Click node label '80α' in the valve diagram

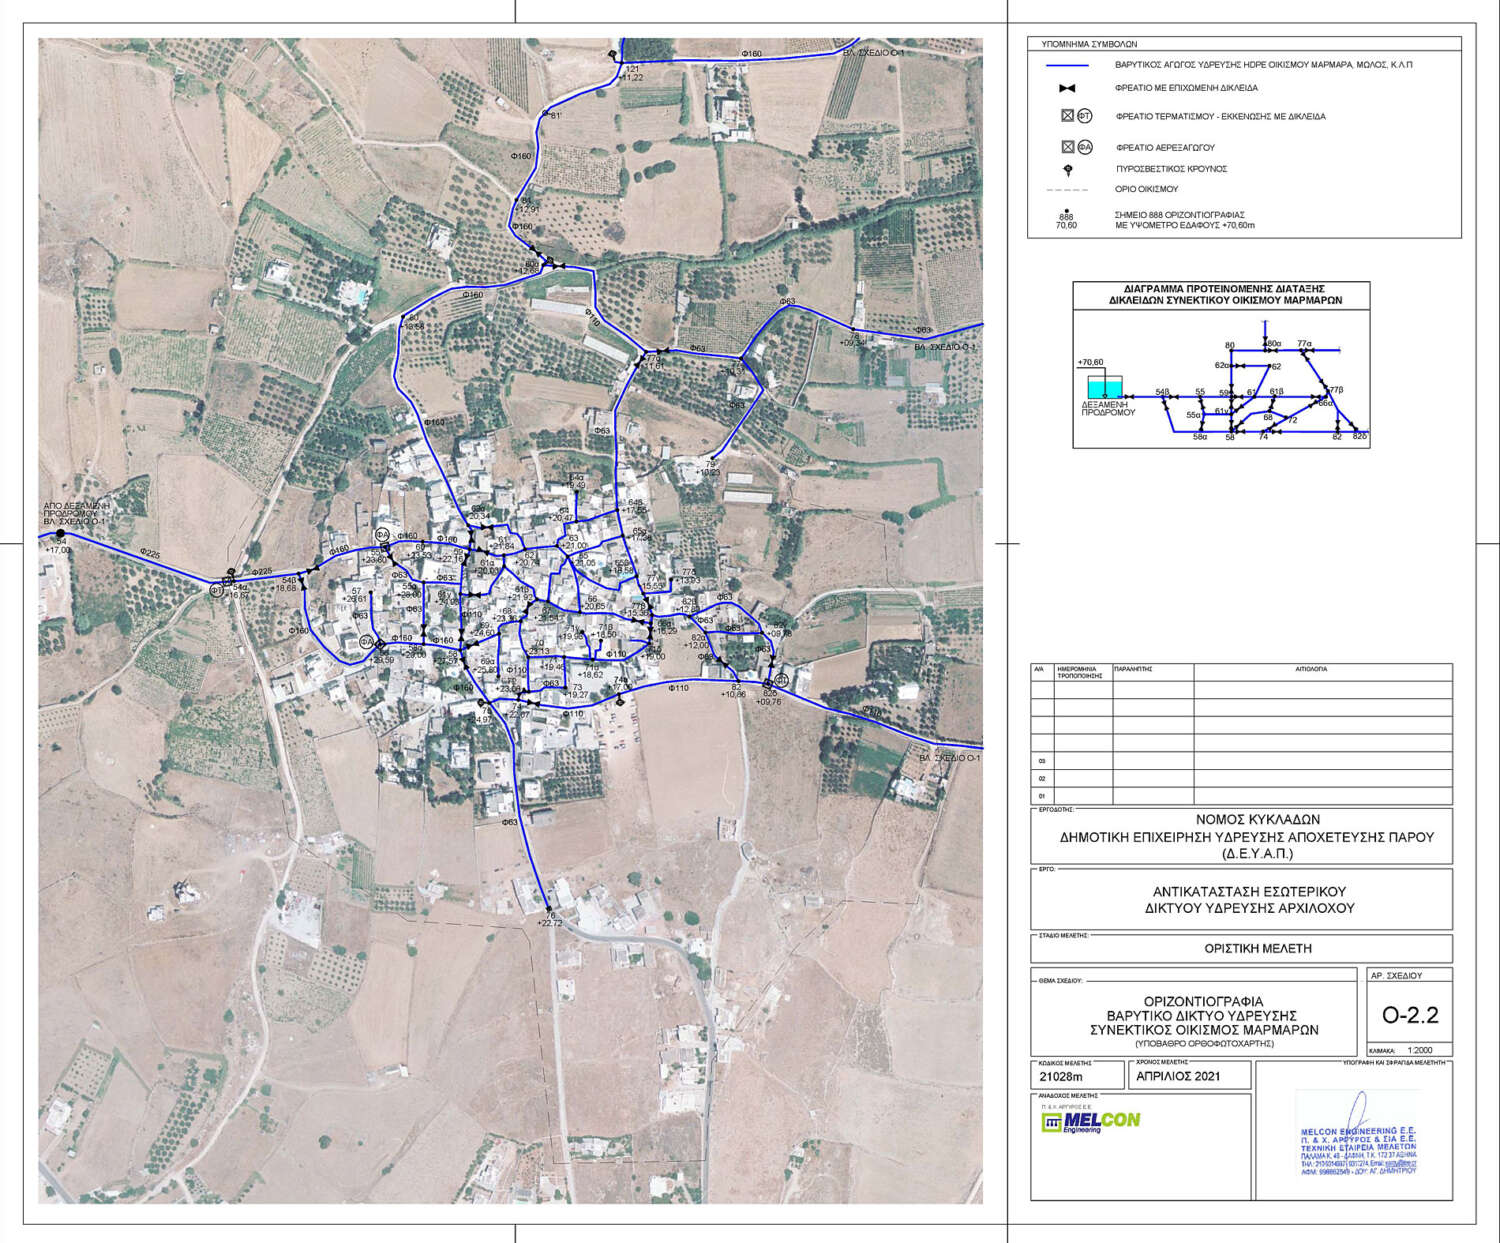coord(1273,344)
